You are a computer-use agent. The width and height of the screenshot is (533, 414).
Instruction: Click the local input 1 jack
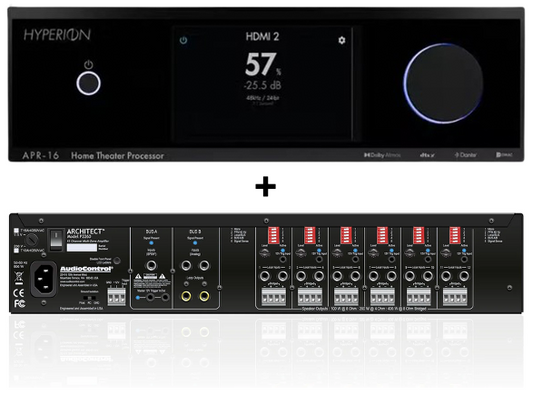tap(265, 276)
